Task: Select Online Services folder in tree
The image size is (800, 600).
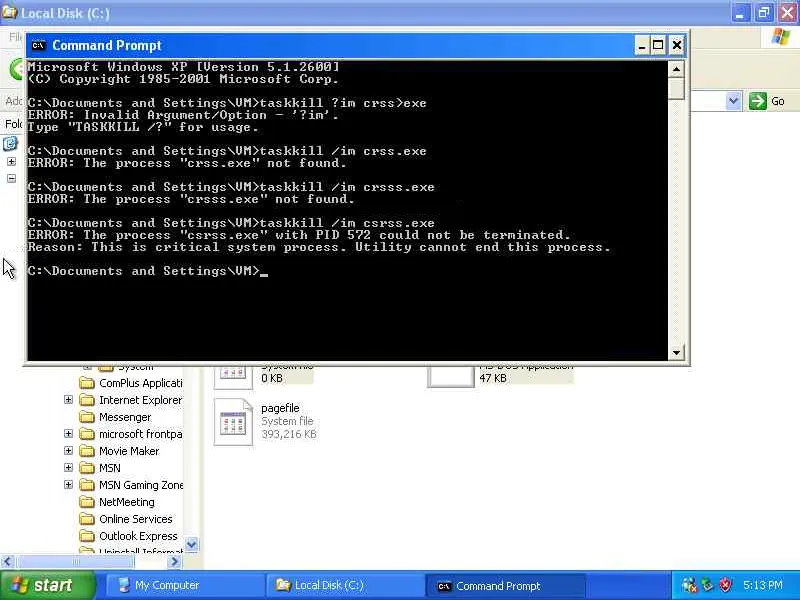Action: (136, 519)
